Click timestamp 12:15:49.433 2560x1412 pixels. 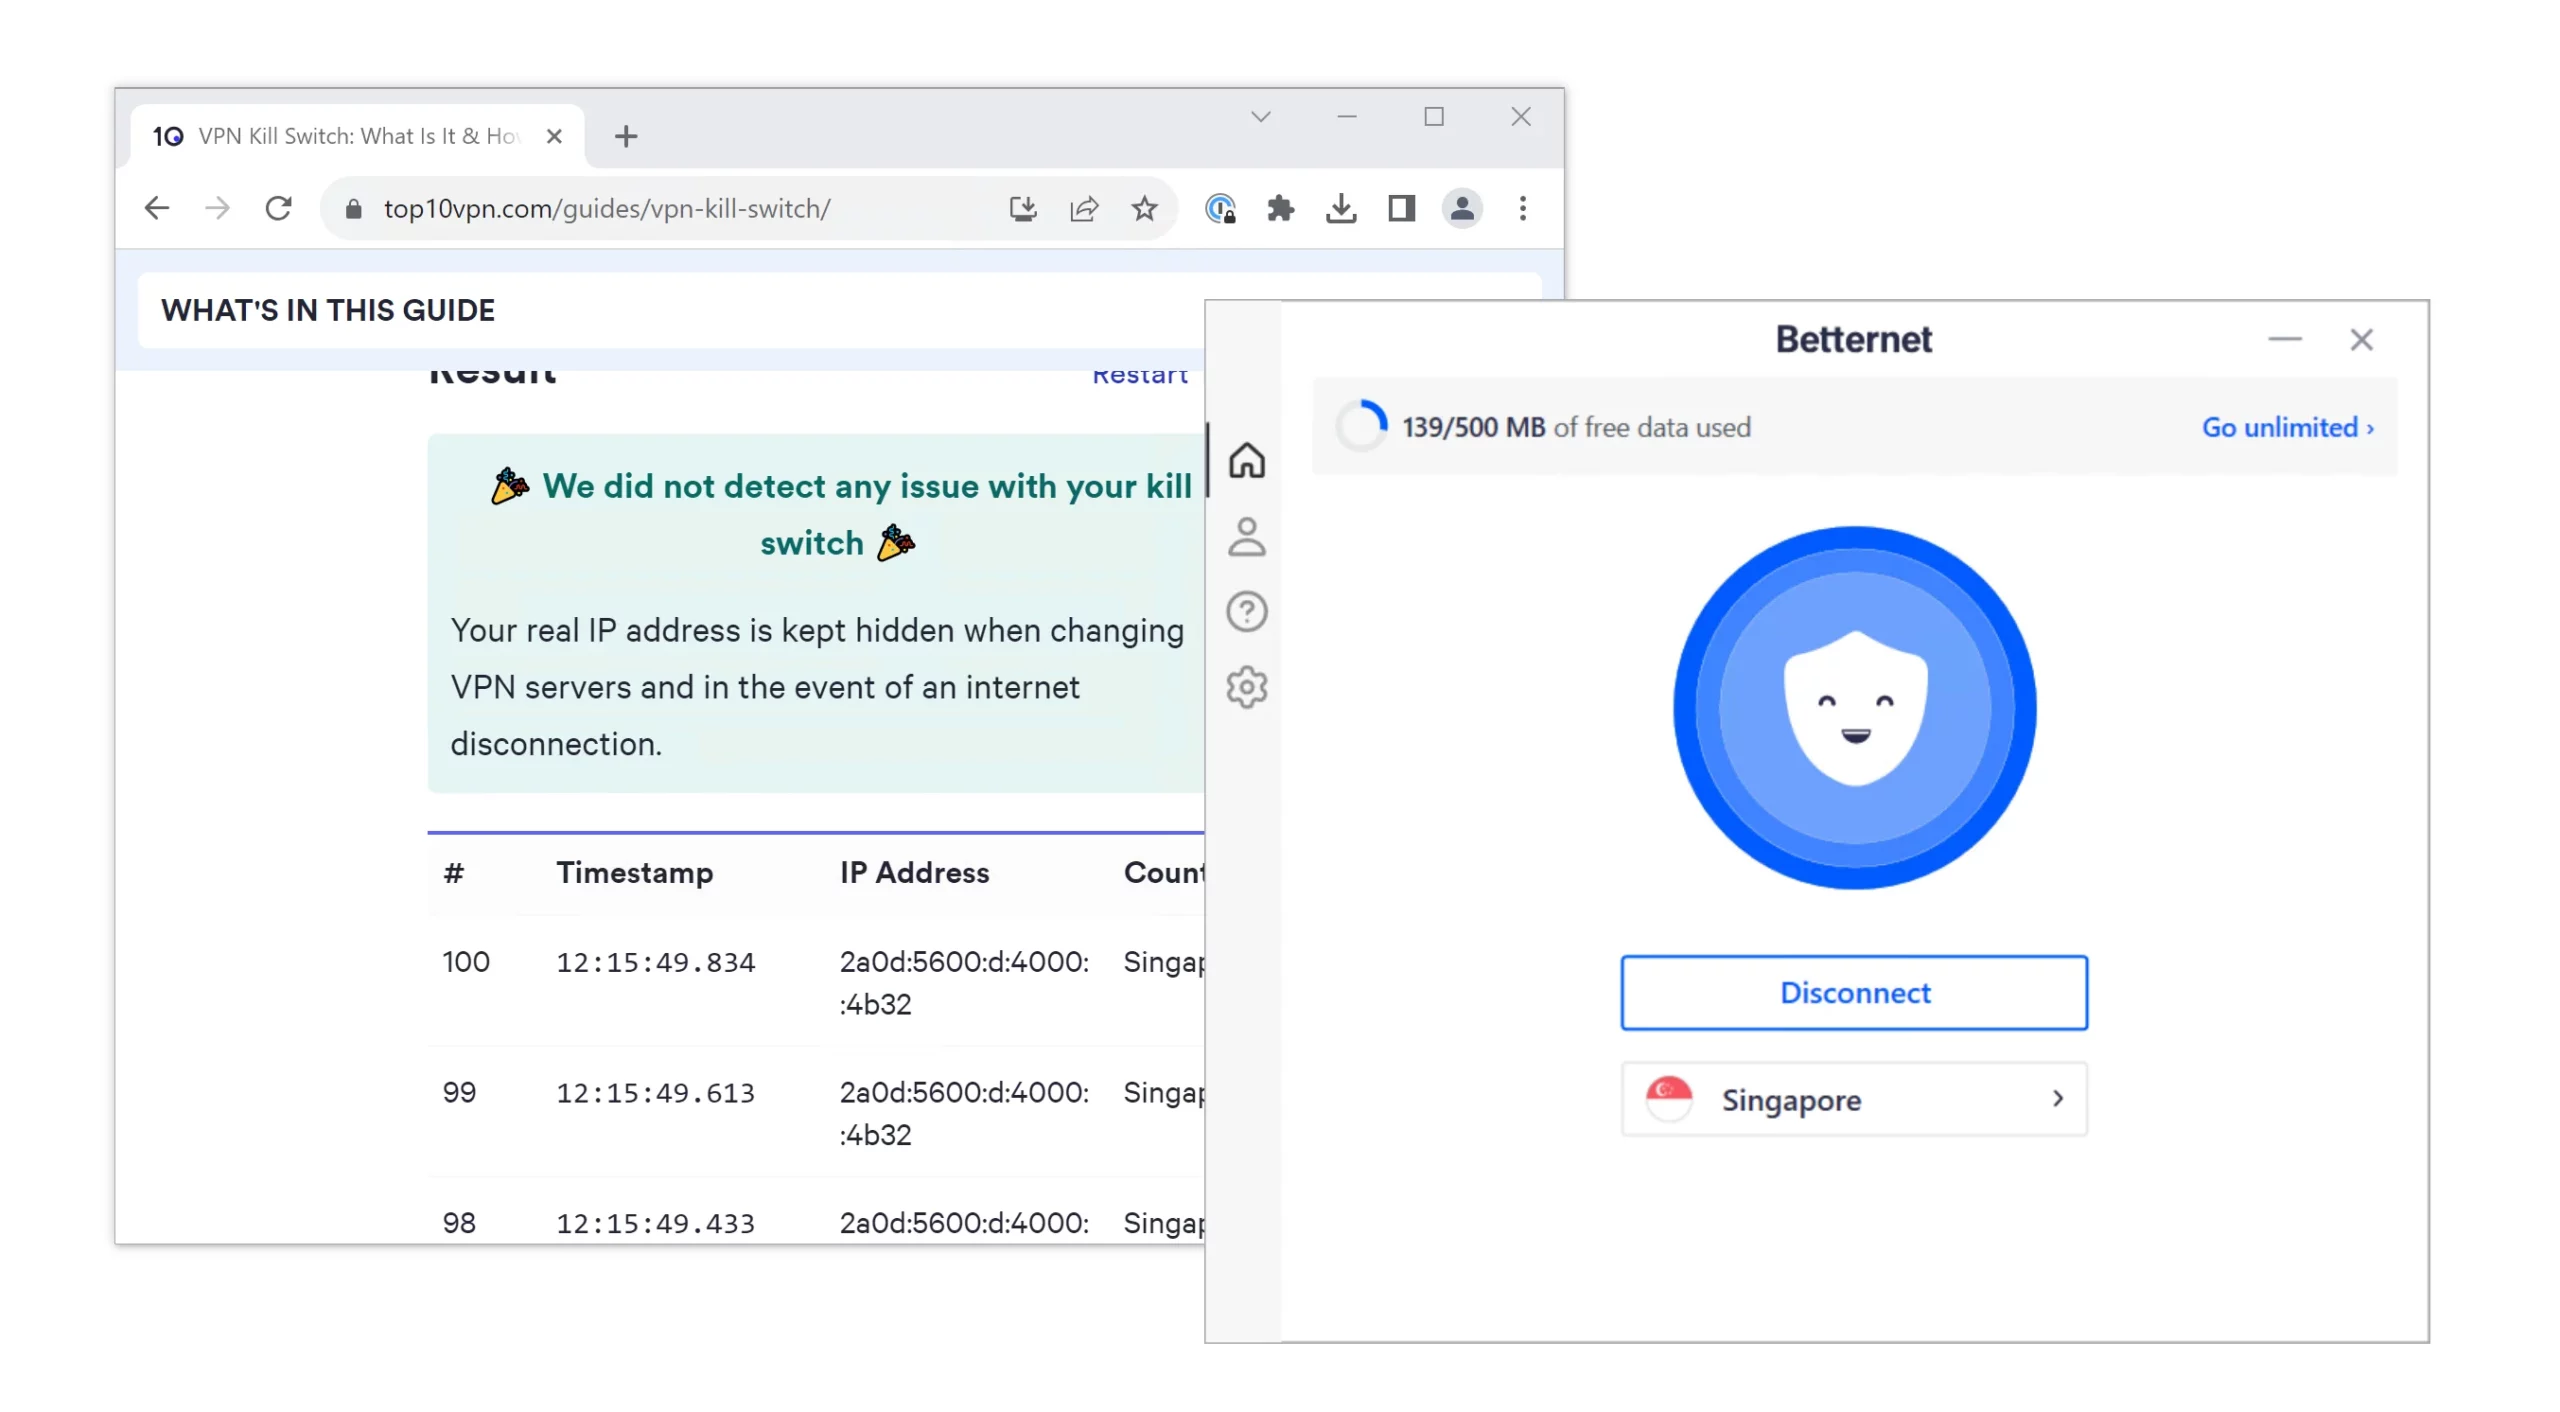tap(656, 1223)
